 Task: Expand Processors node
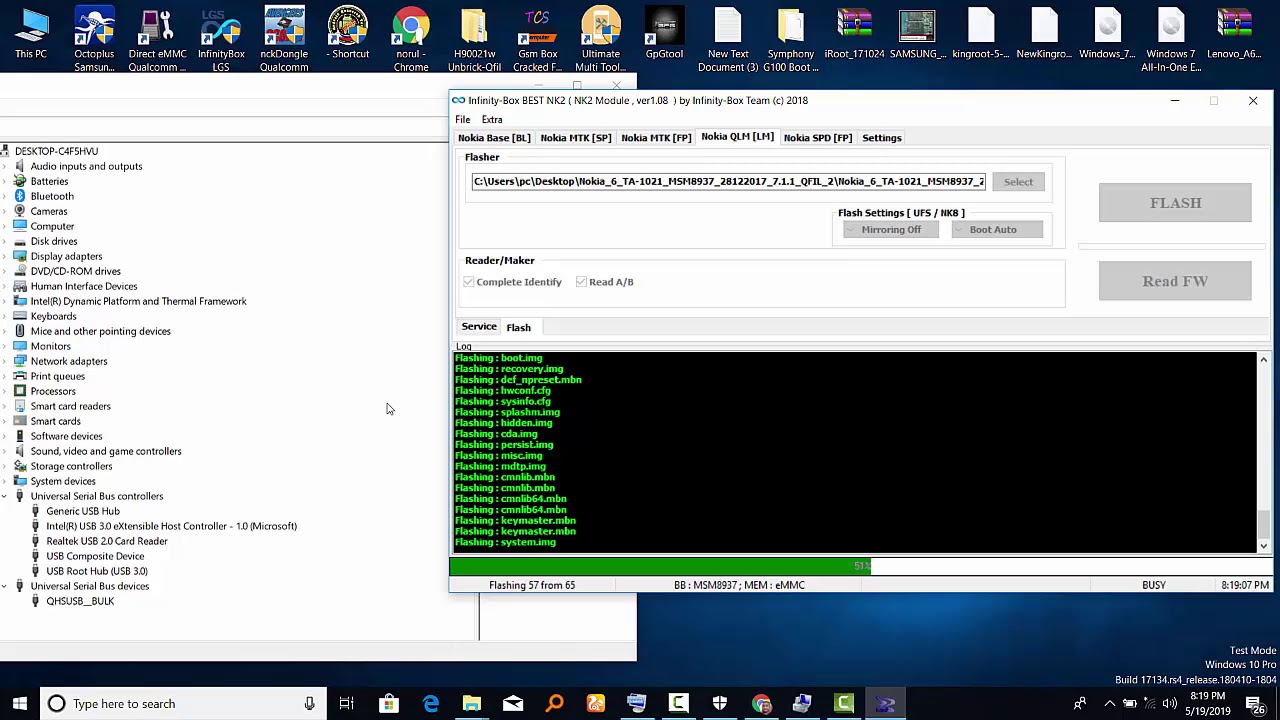(5, 391)
